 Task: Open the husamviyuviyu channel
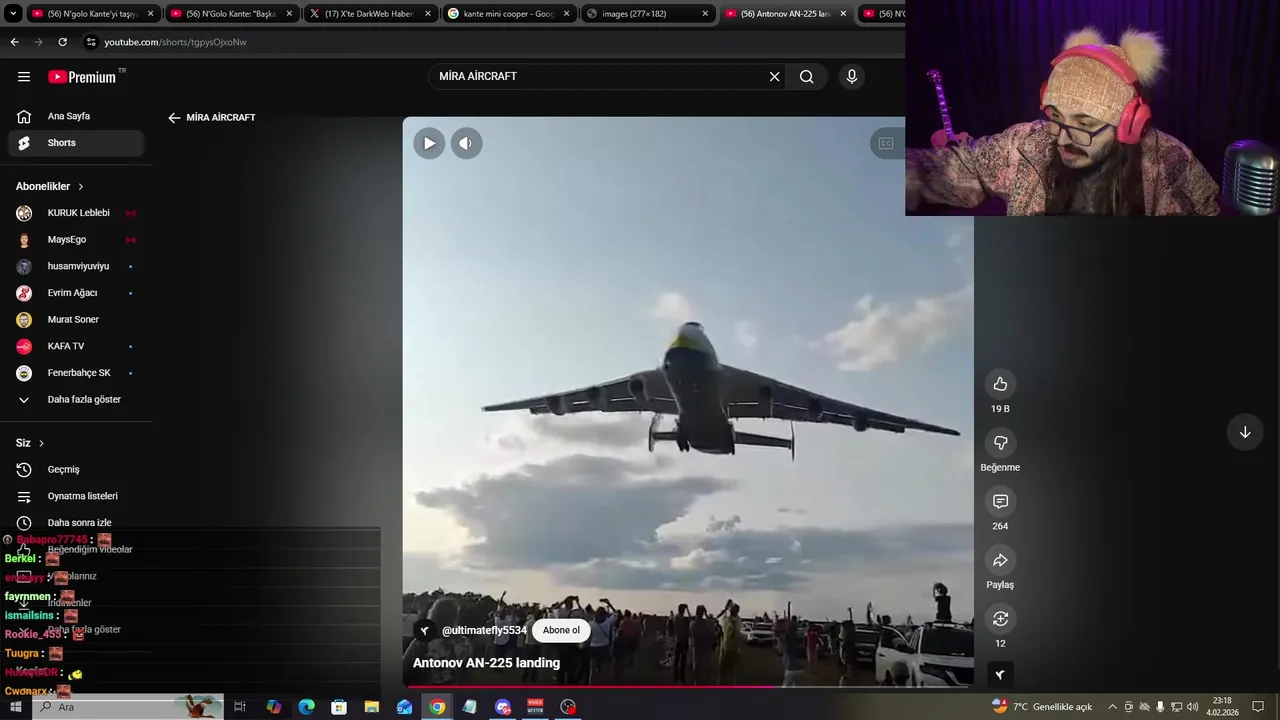[x=76, y=266]
